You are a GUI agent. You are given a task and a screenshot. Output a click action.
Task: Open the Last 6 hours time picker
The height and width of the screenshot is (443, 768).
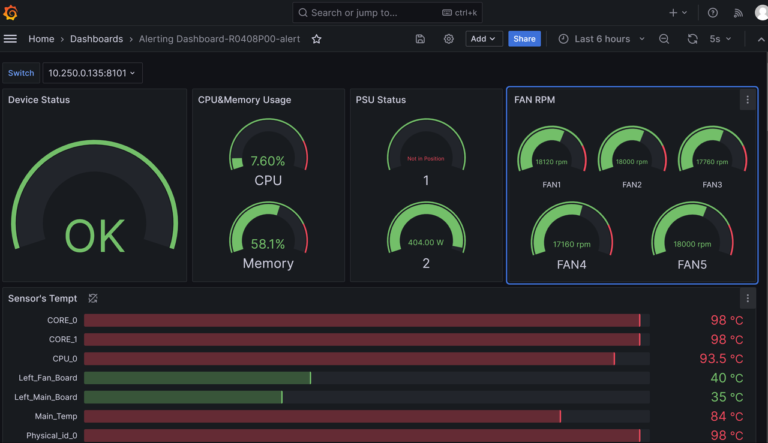click(x=601, y=39)
